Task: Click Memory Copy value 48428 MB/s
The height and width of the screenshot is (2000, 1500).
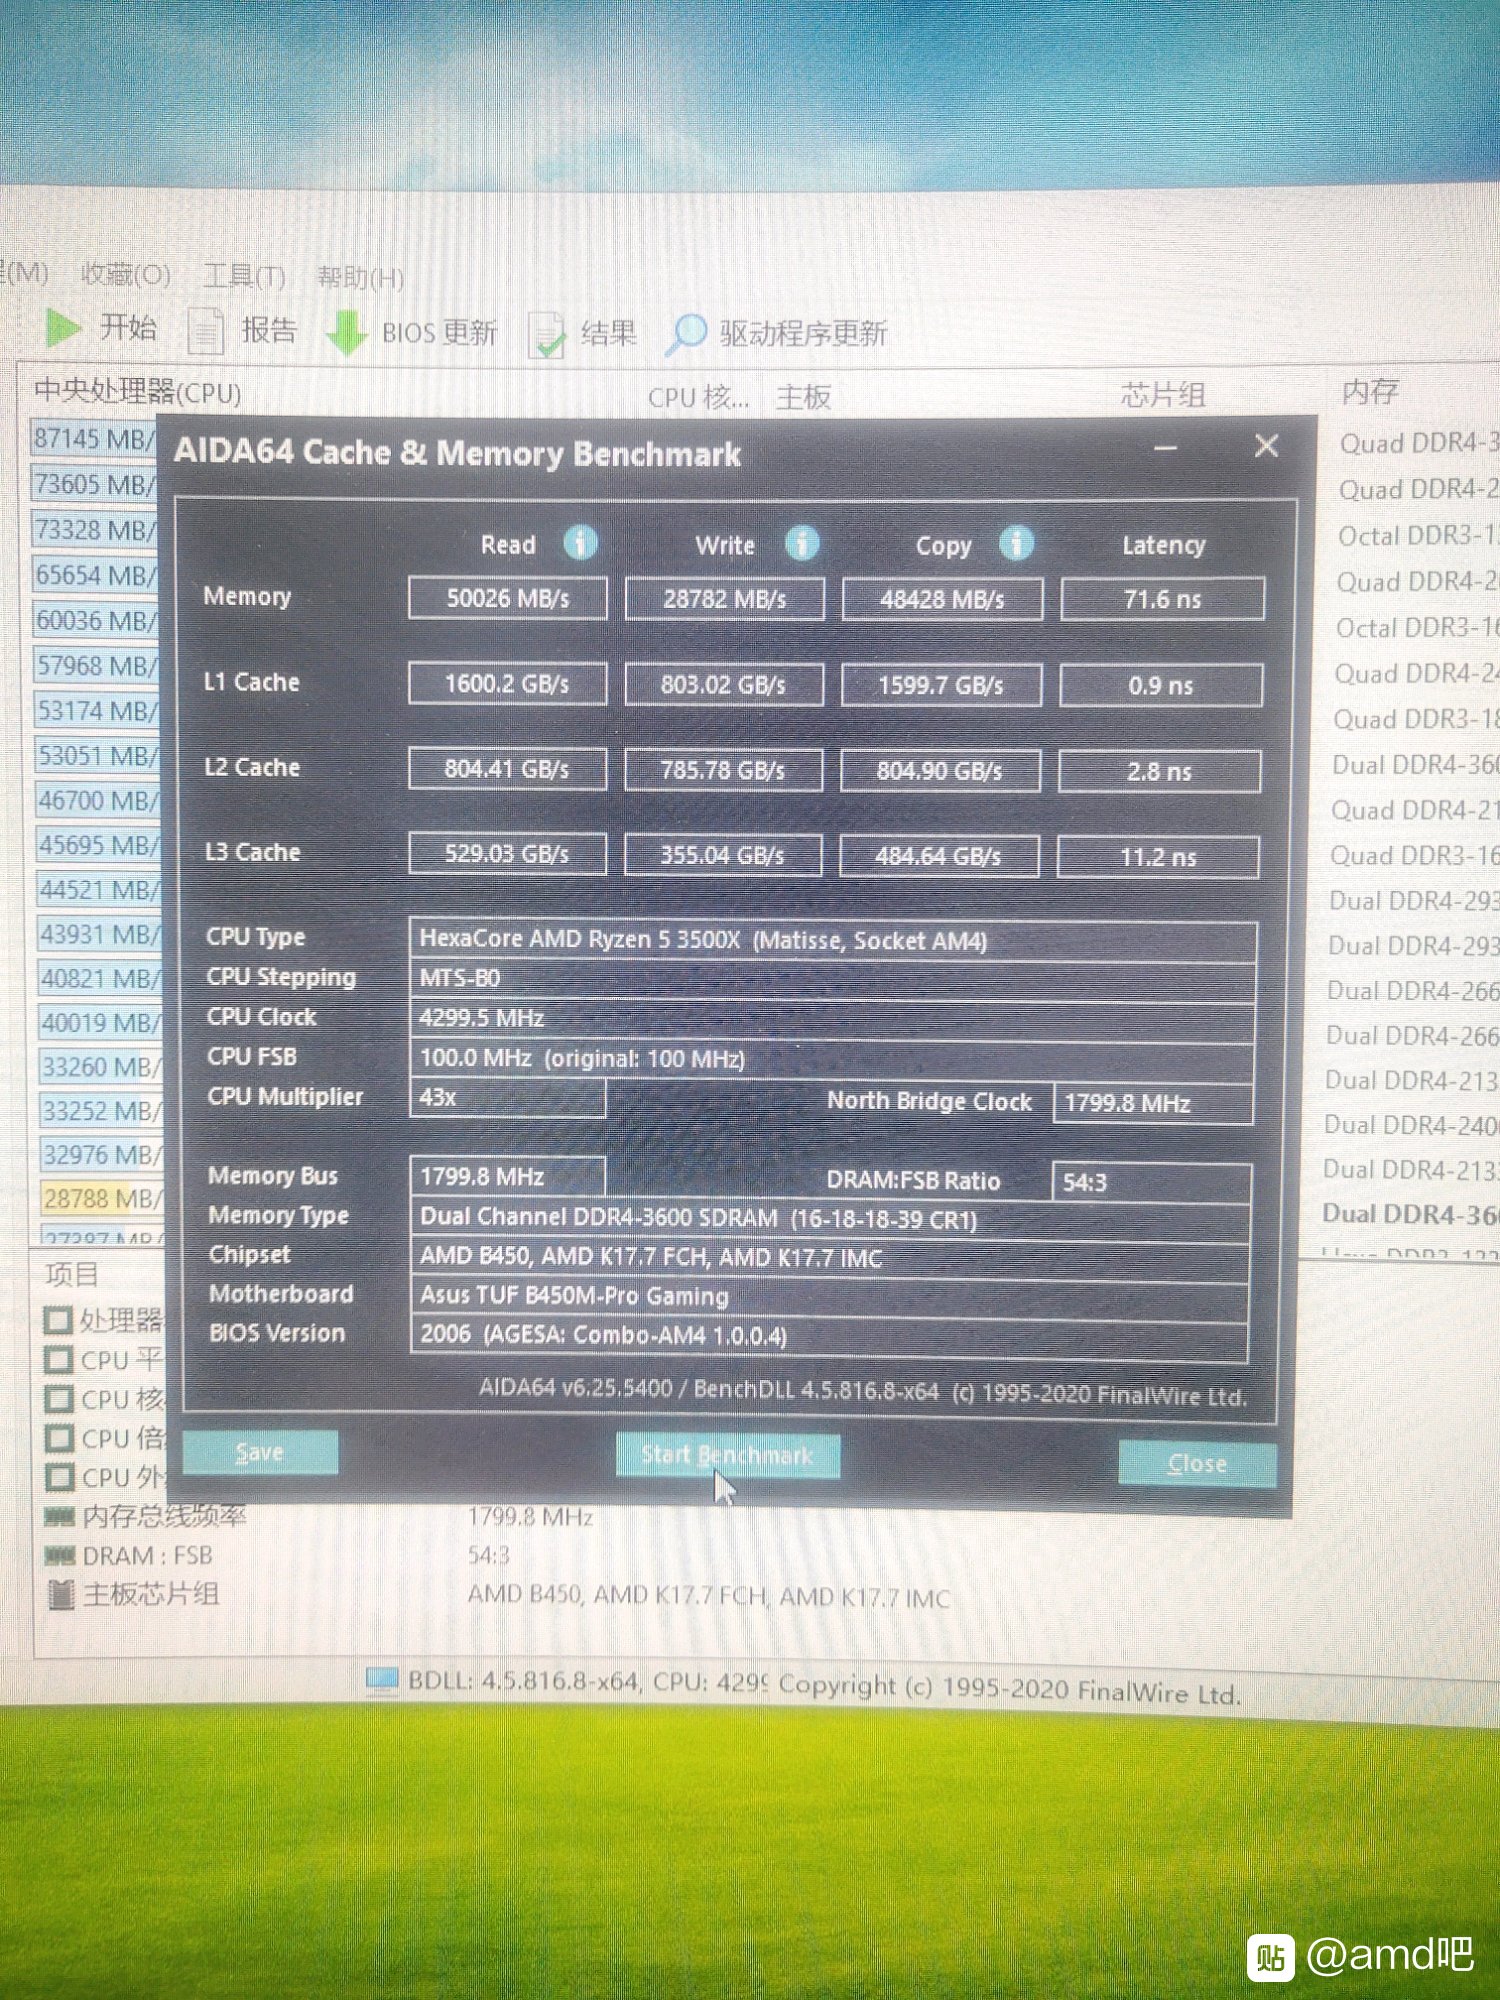Action: point(942,600)
